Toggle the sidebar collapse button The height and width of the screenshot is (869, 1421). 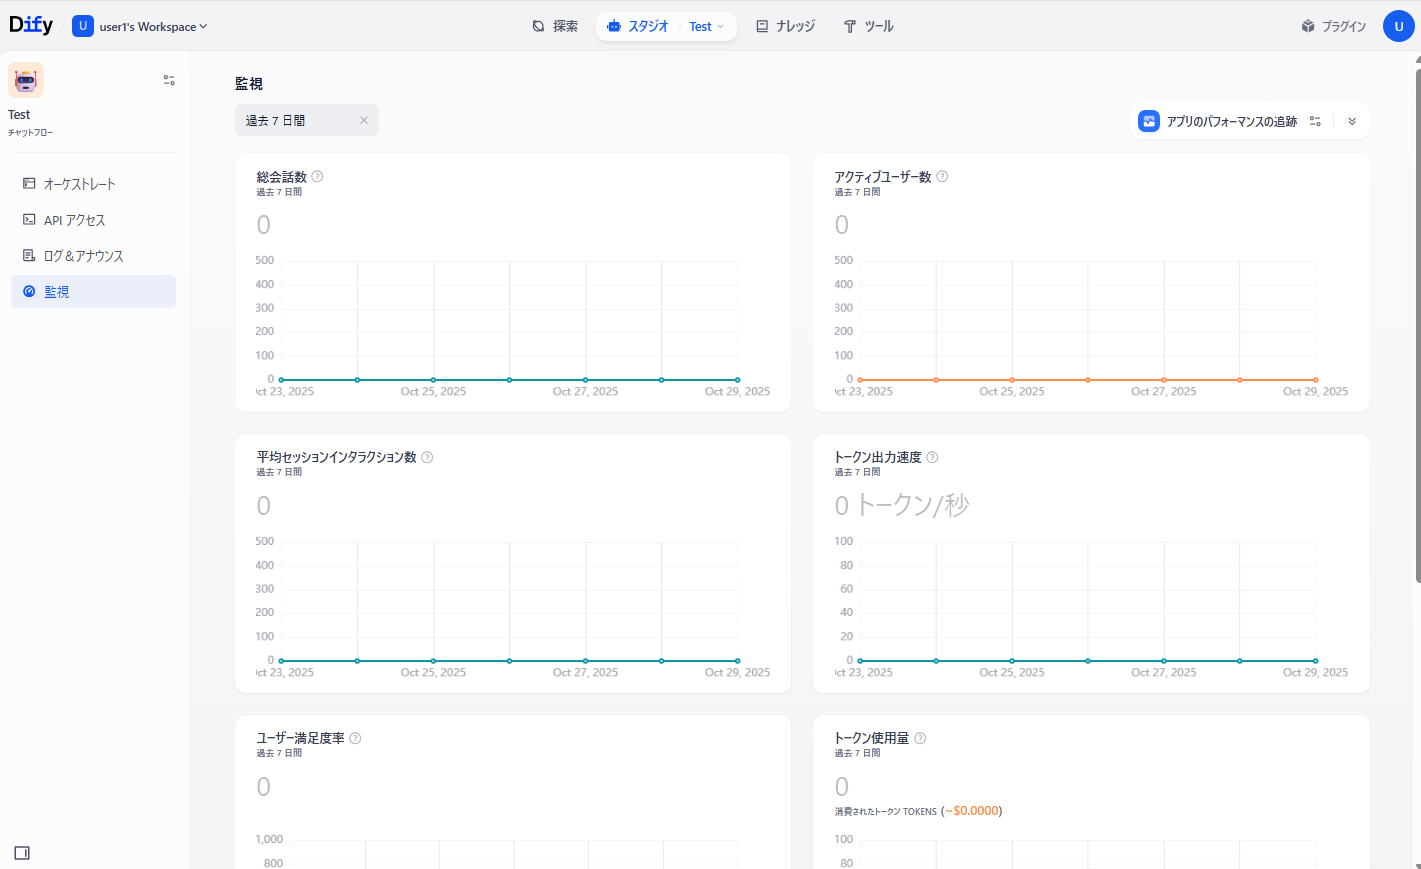point(22,853)
